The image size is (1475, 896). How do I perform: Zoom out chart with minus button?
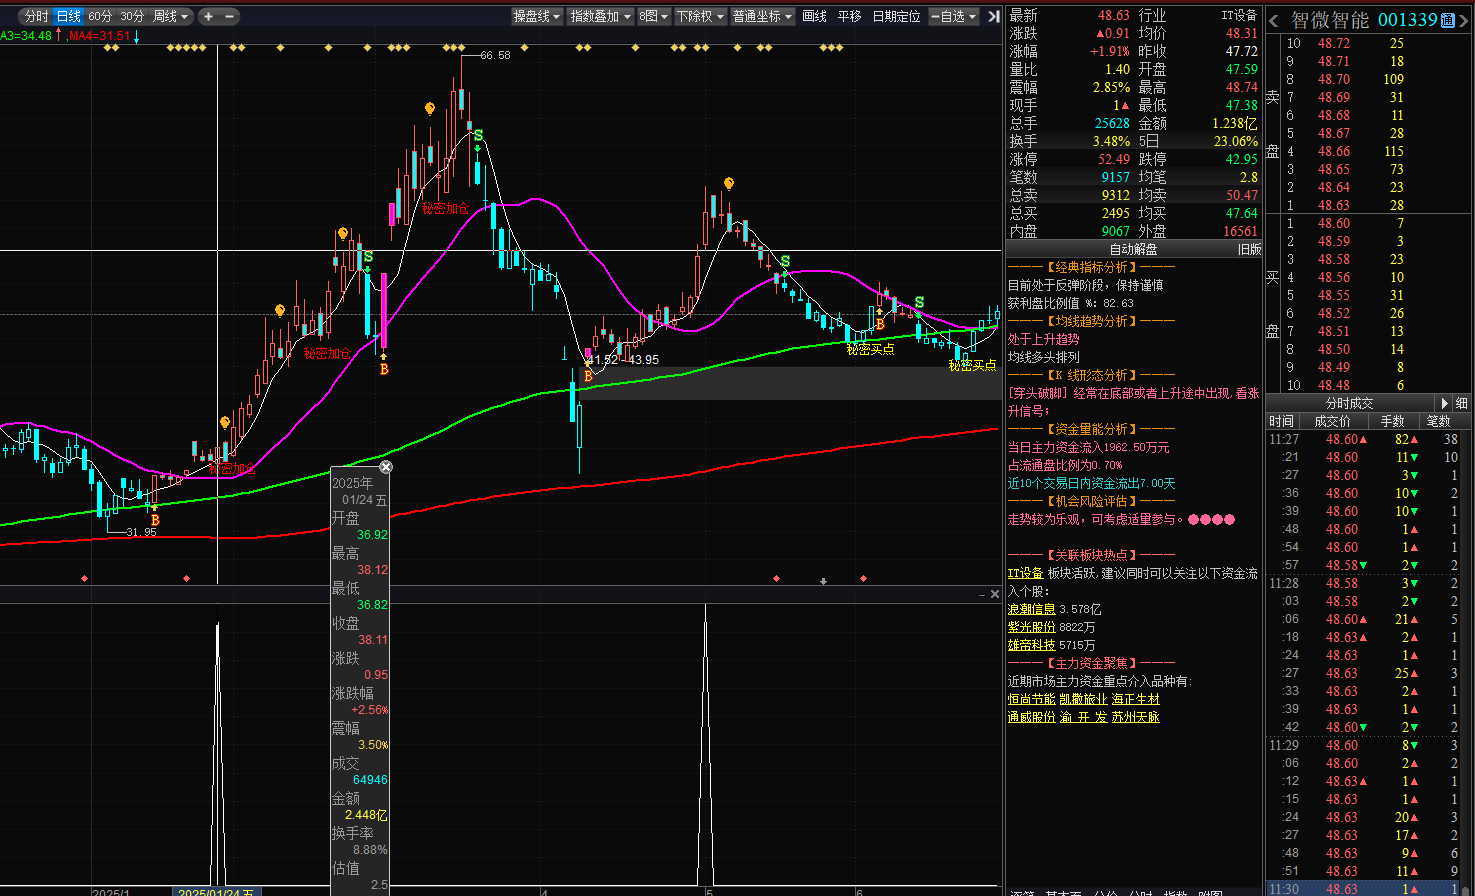click(x=230, y=16)
